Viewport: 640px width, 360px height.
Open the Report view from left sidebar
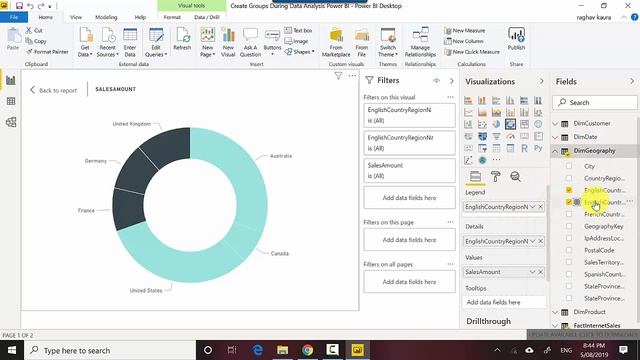11,80
